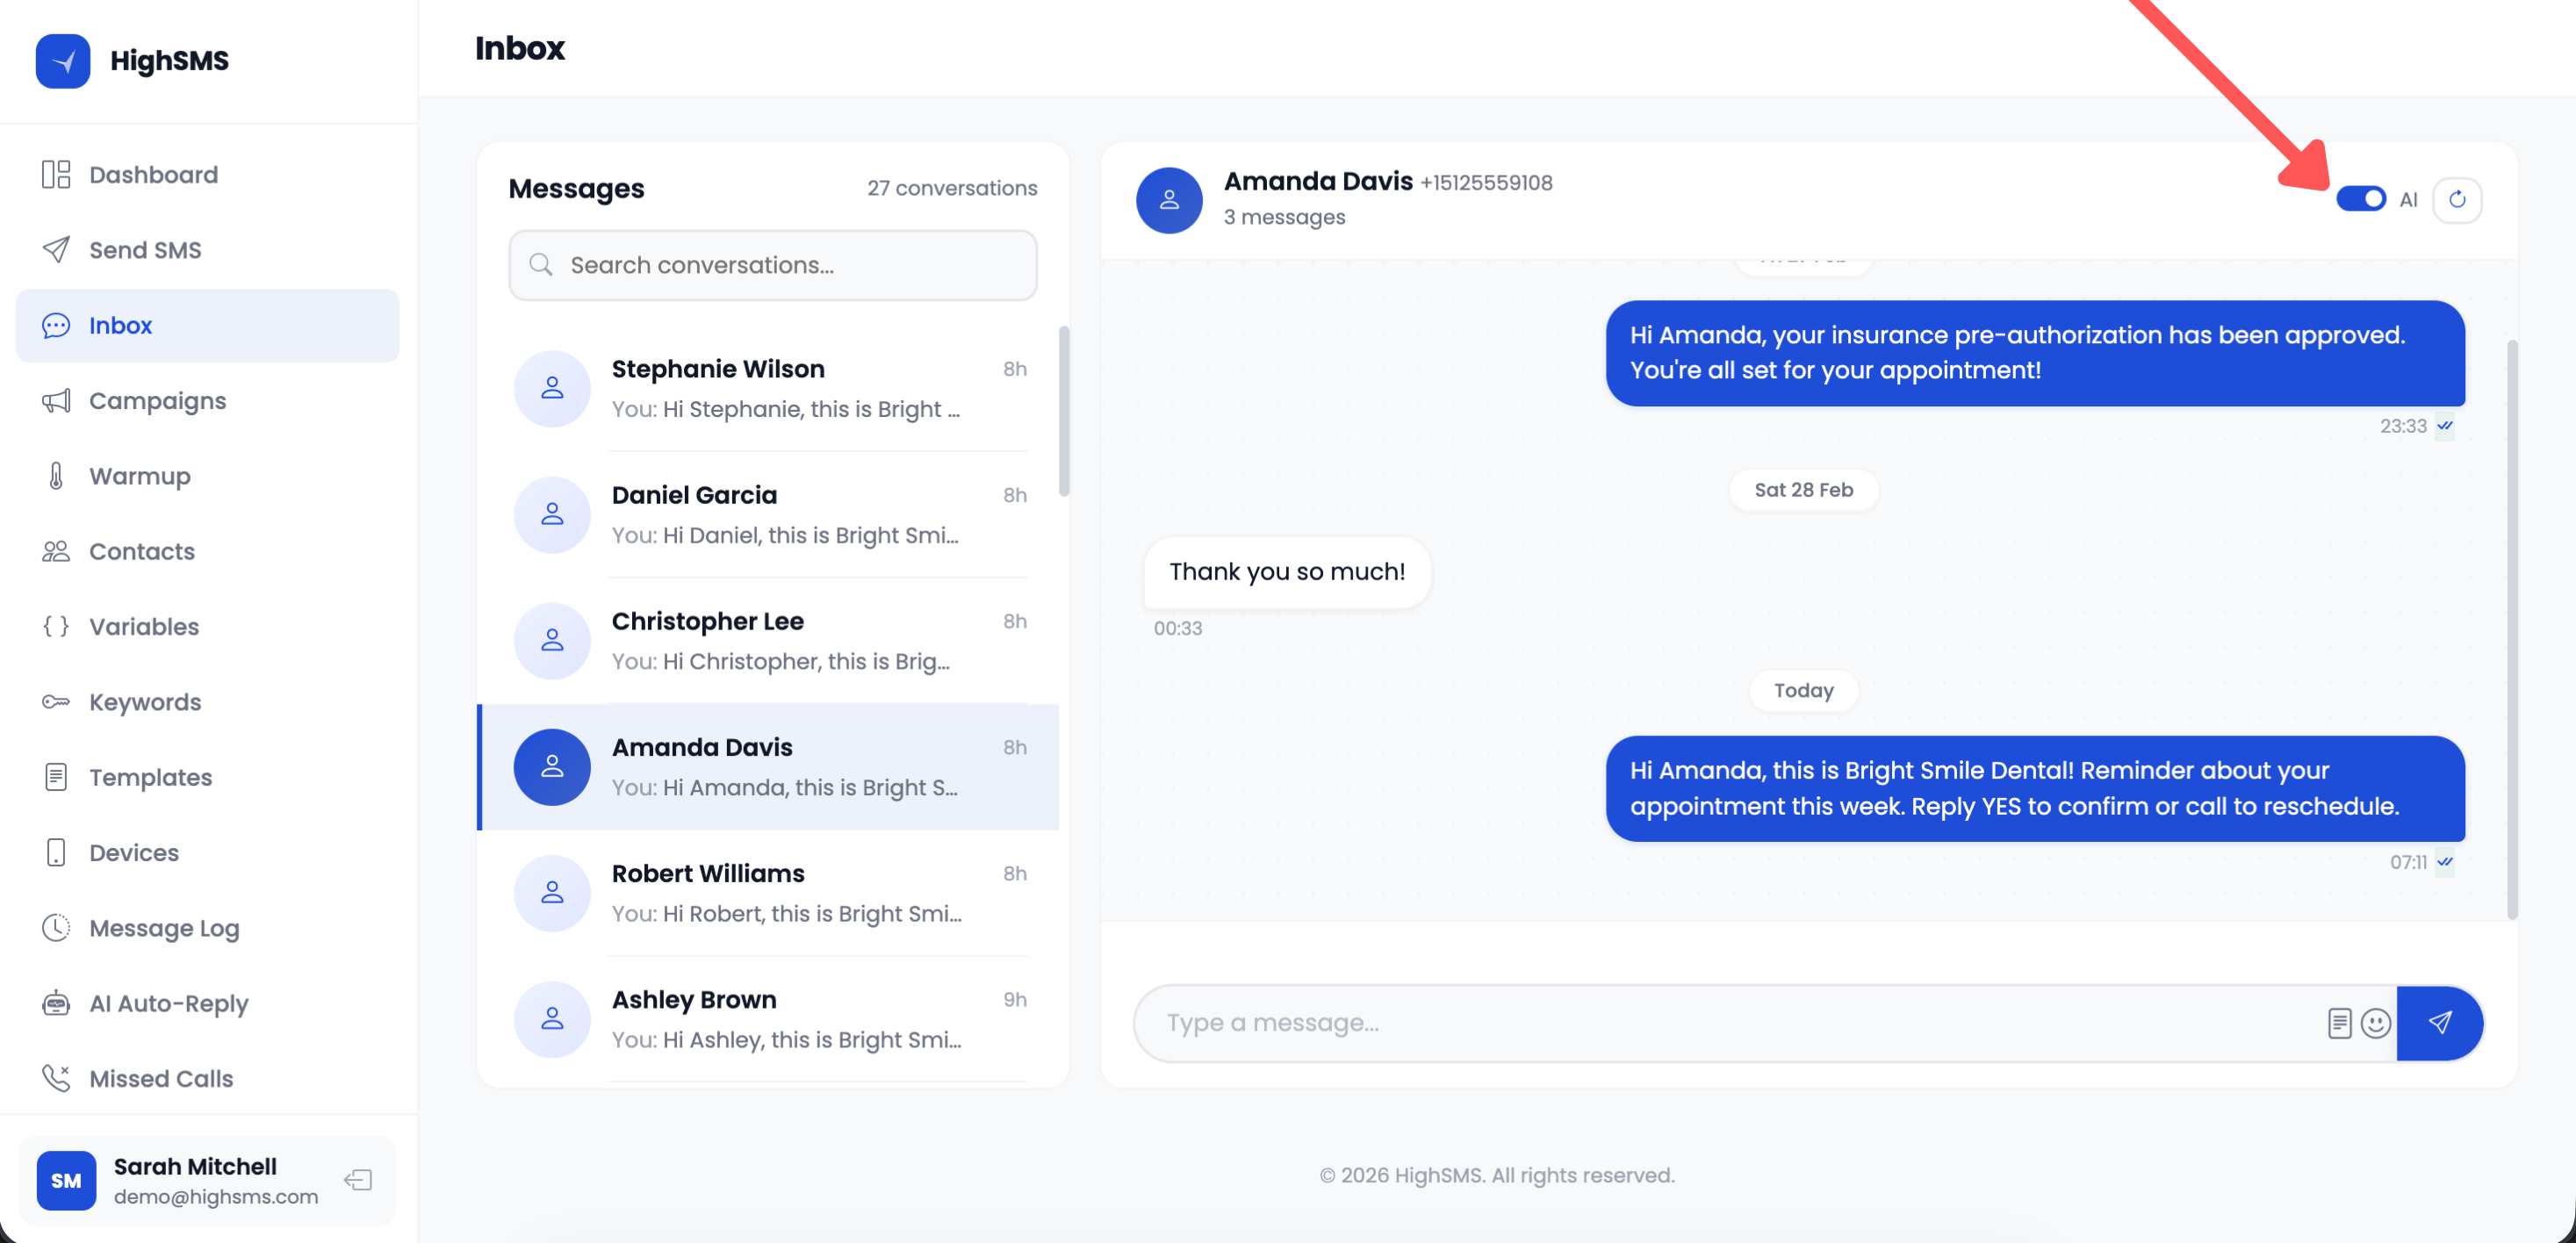Open AI Auto-Reply via the robot icon

point(57,1003)
